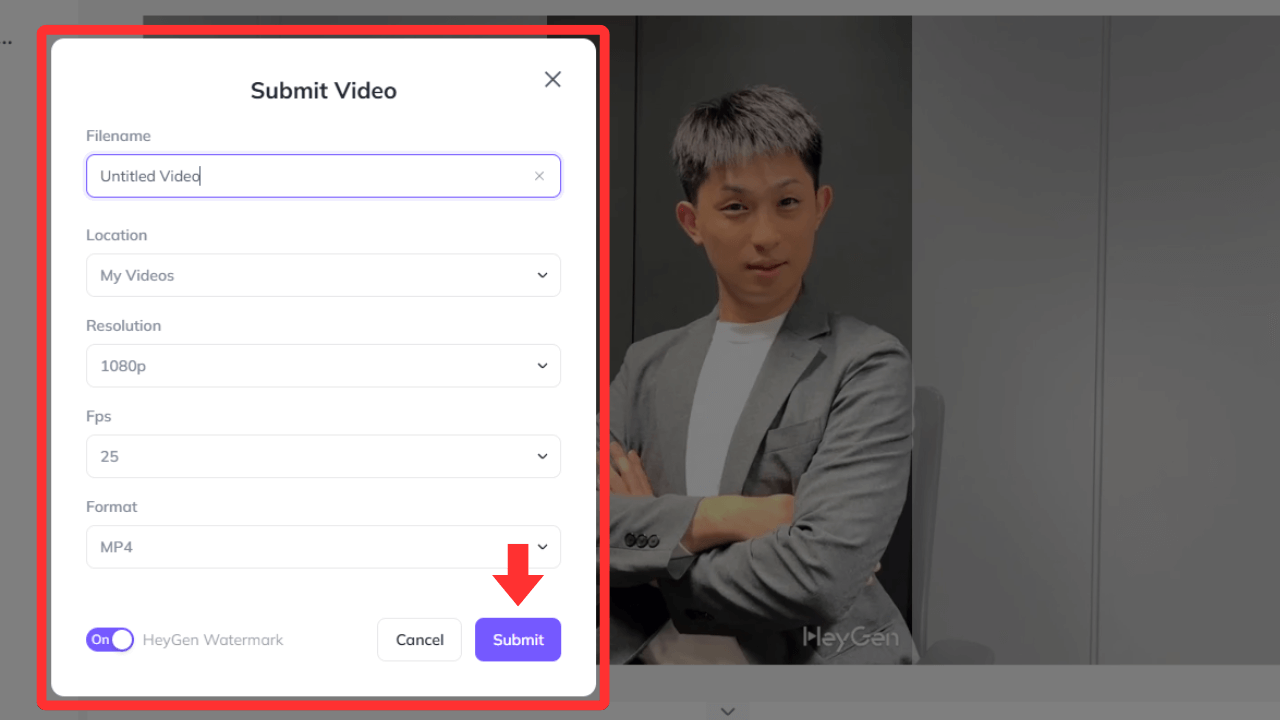1280x720 pixels.
Task: Edit the Filename input field
Action: [323, 176]
